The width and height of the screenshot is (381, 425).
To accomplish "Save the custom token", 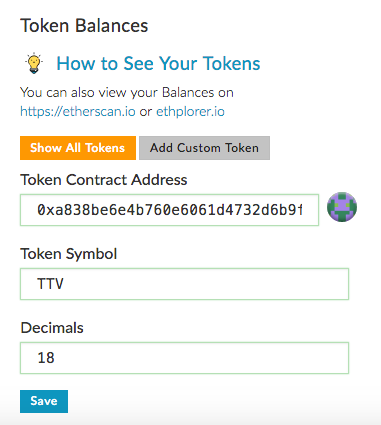I will 44,401.
